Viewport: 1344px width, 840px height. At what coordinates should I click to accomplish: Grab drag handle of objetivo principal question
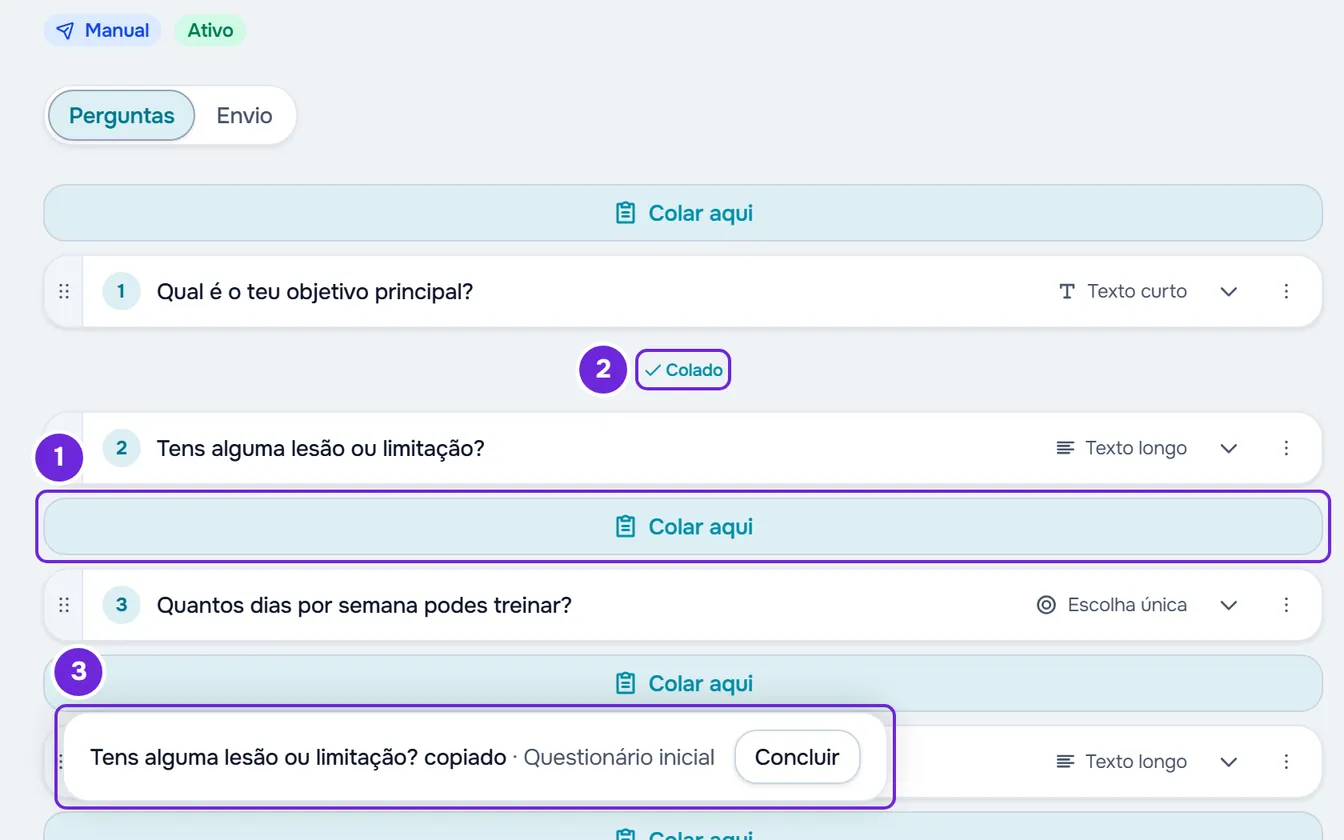click(x=64, y=292)
